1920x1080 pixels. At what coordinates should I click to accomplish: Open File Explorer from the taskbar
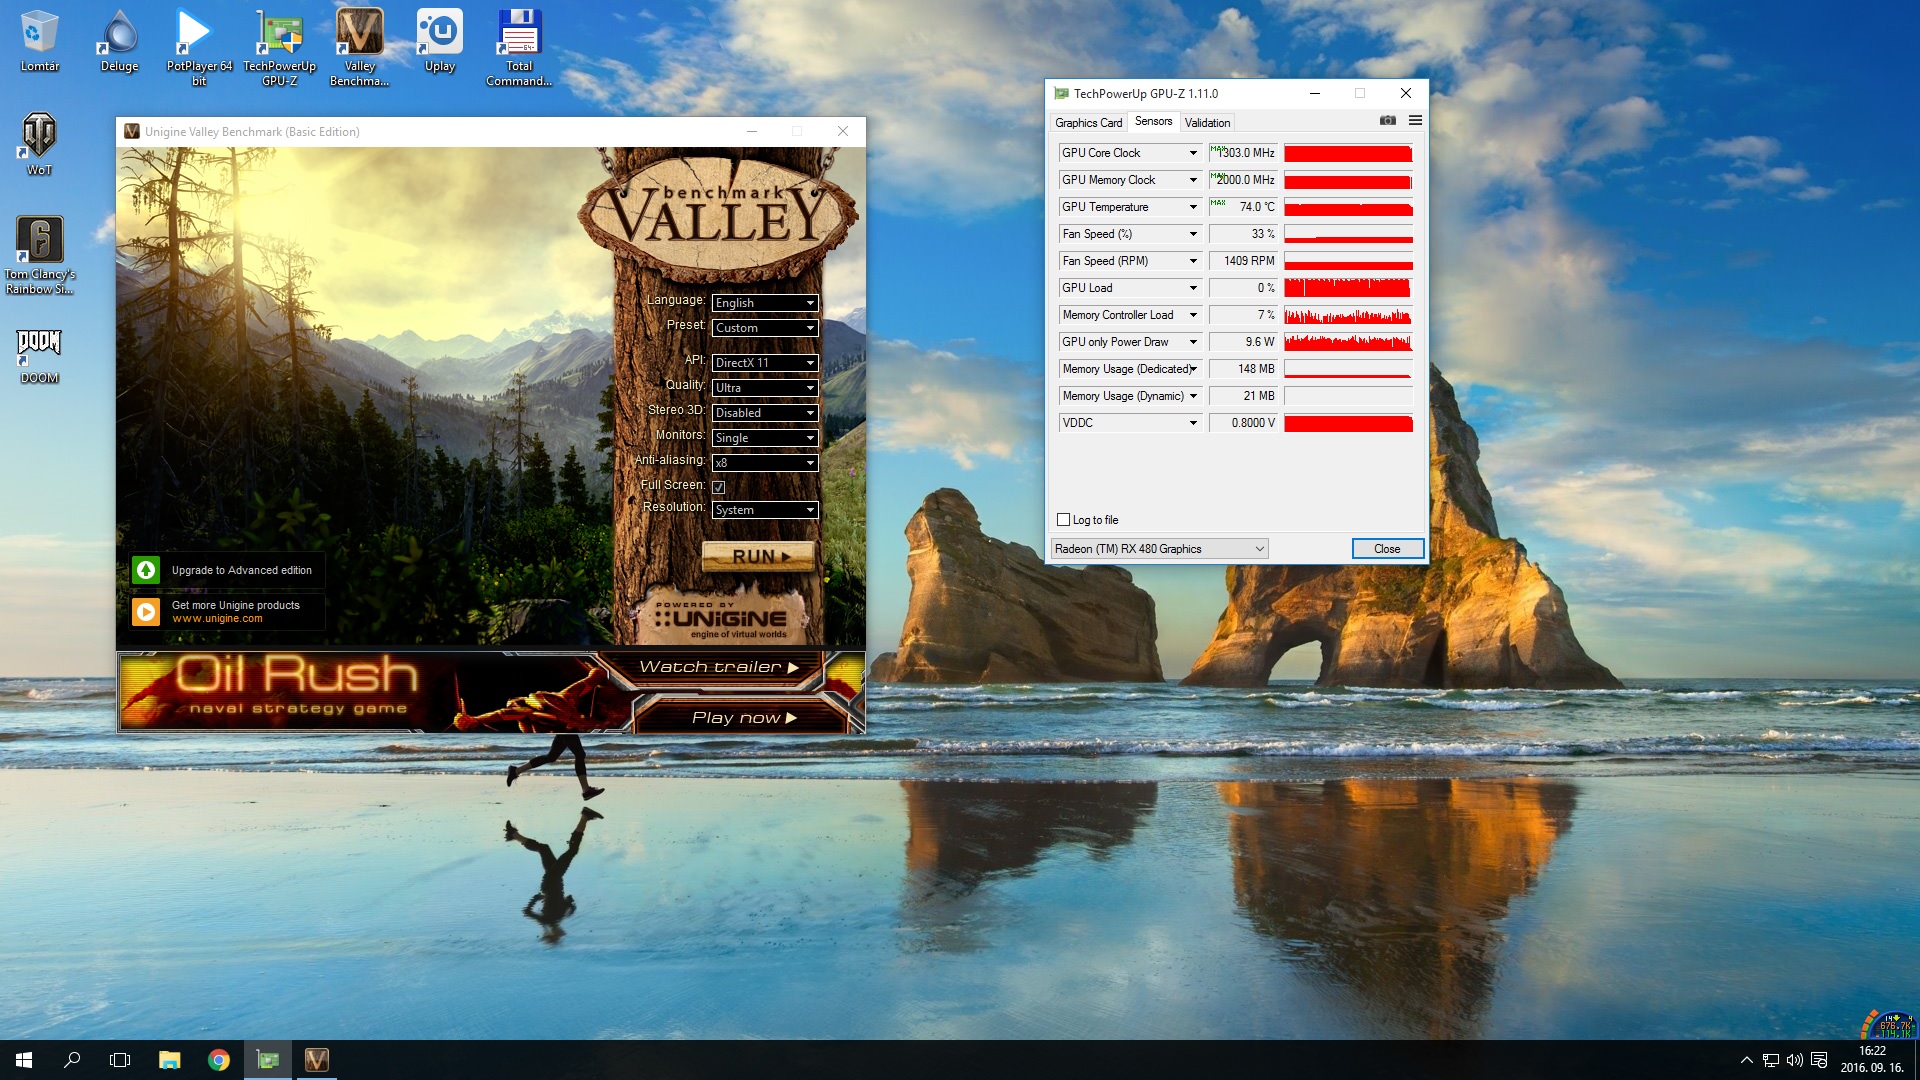pos(169,1060)
